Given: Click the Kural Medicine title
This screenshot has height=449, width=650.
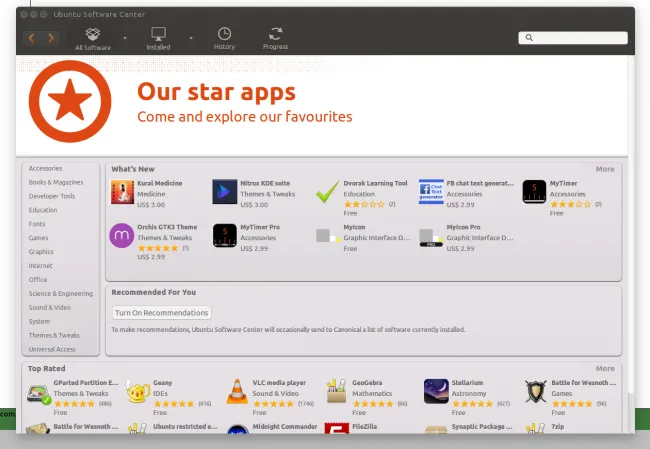Looking at the screenshot, I should tap(160, 183).
